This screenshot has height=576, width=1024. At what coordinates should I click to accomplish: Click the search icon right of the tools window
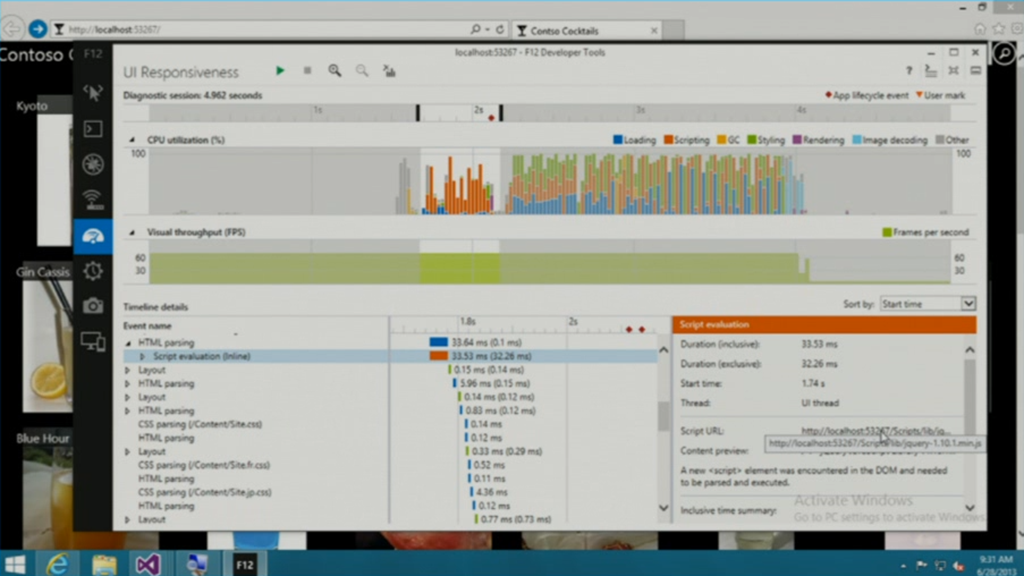(x=1004, y=54)
